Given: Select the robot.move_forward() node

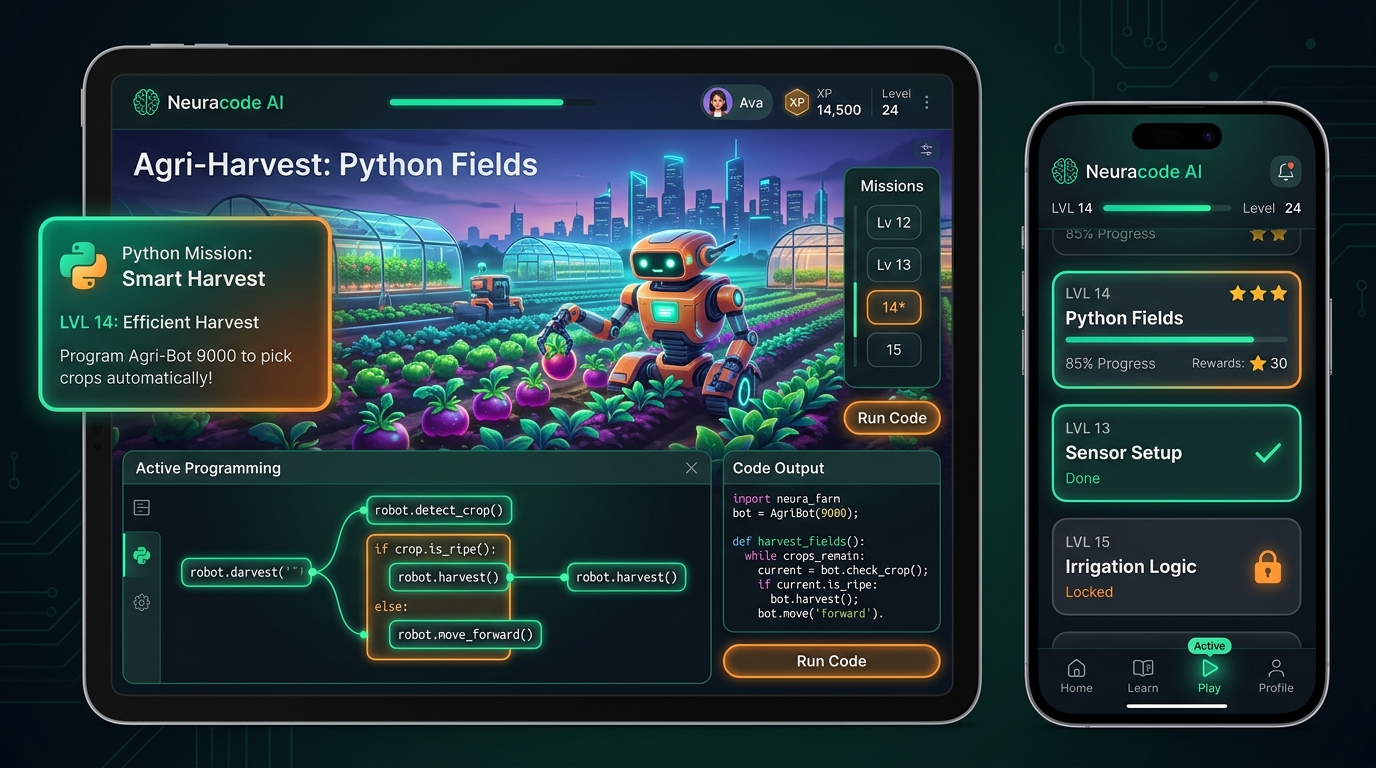Looking at the screenshot, I should coord(465,634).
